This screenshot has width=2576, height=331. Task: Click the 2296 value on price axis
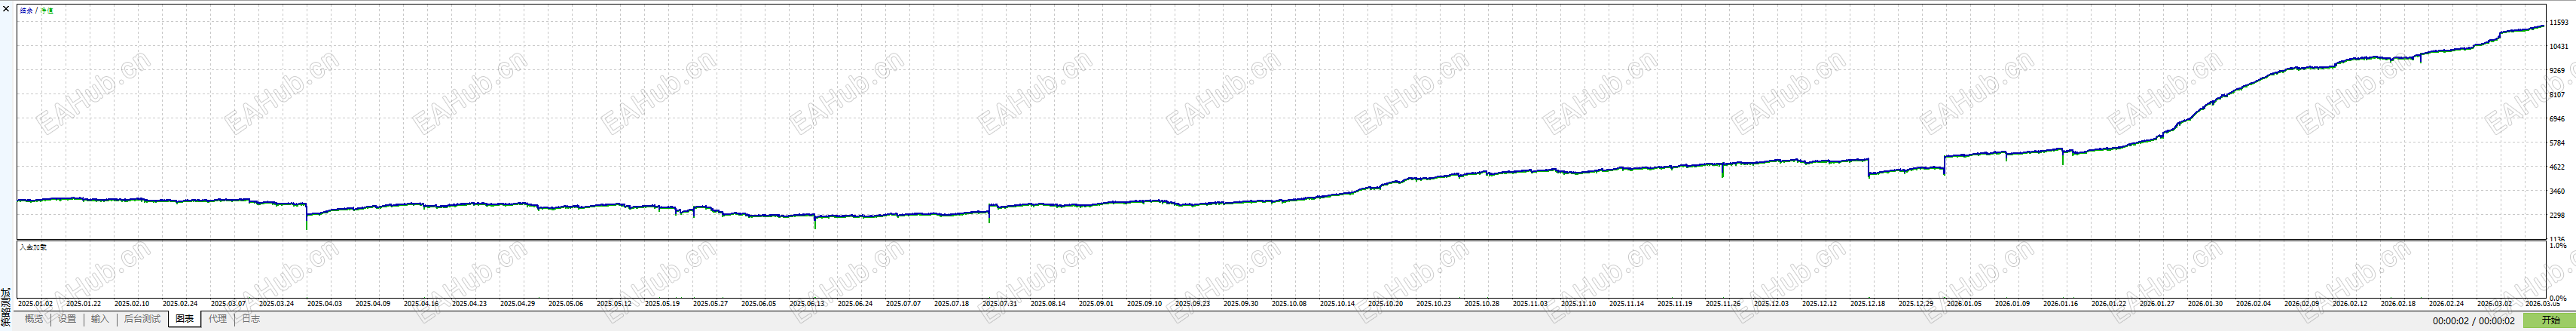pos(2558,215)
